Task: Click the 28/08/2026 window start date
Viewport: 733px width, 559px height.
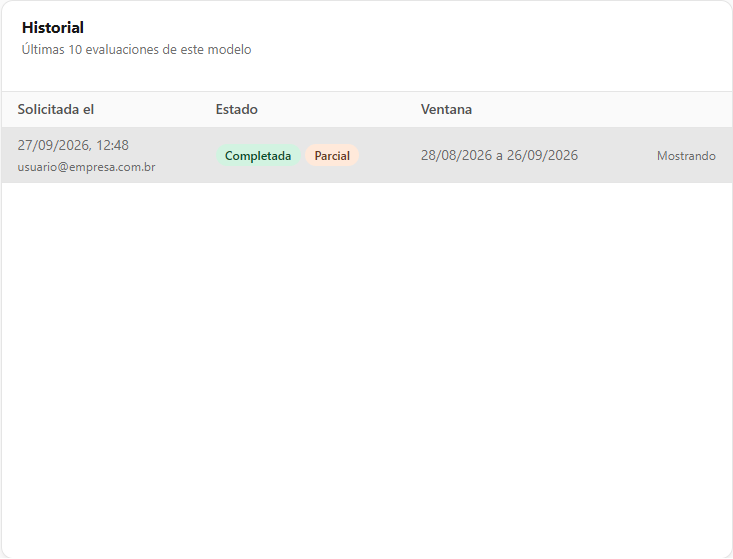Action: (x=456, y=155)
